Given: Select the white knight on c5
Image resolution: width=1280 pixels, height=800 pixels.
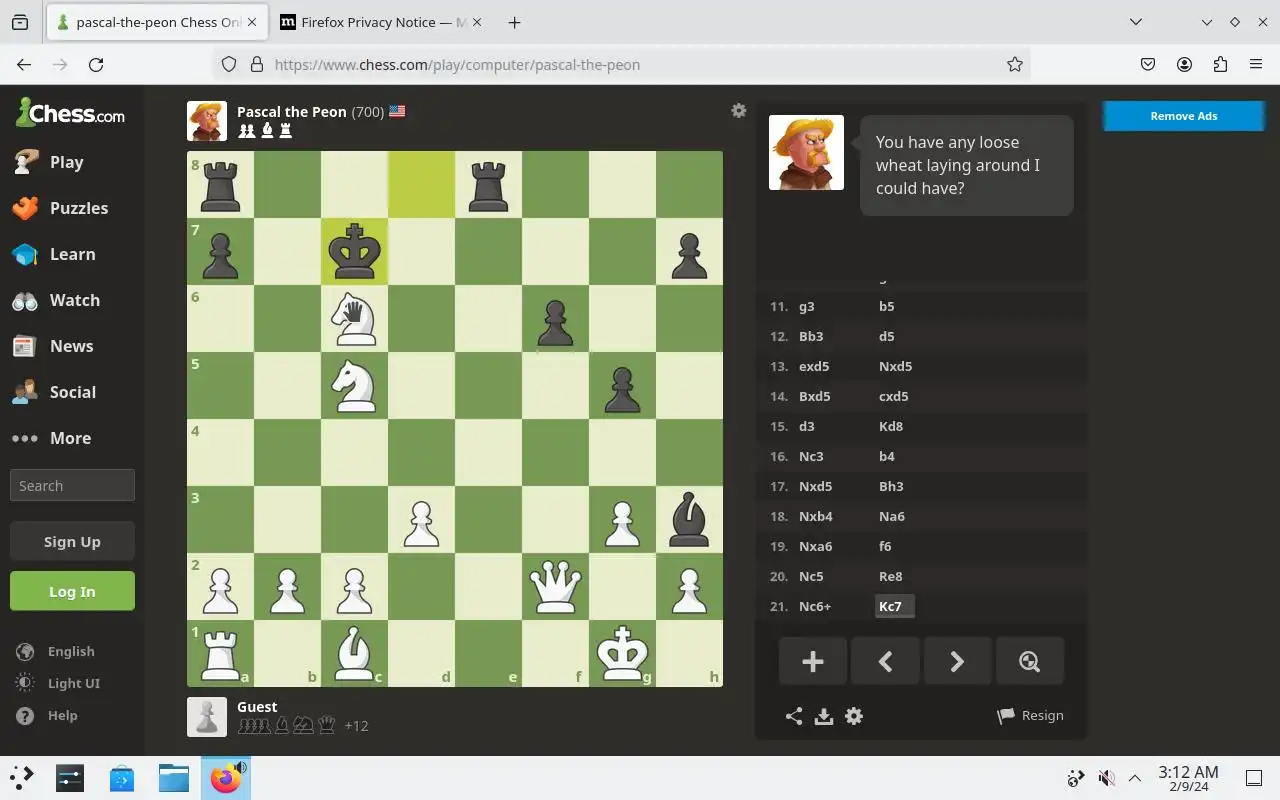Looking at the screenshot, I should point(354,385).
